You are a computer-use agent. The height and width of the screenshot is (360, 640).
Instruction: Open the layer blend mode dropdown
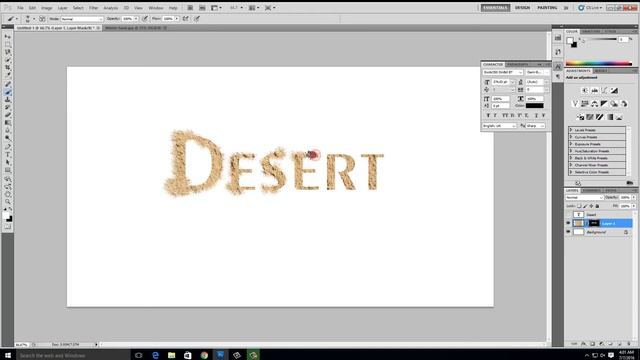584,198
